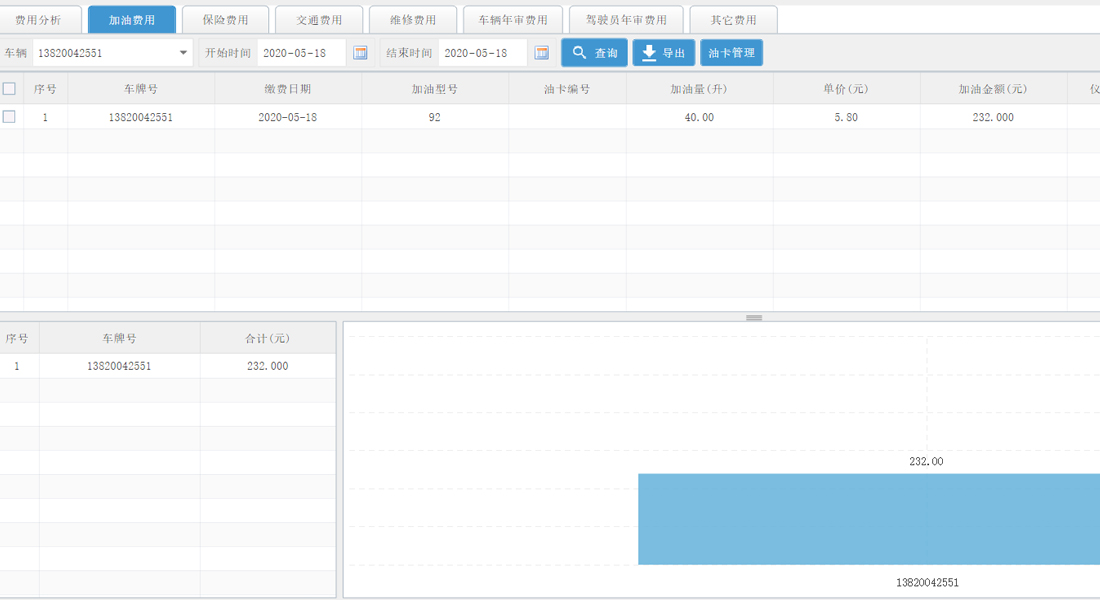Click the 油卡编号 column header

tap(567, 89)
